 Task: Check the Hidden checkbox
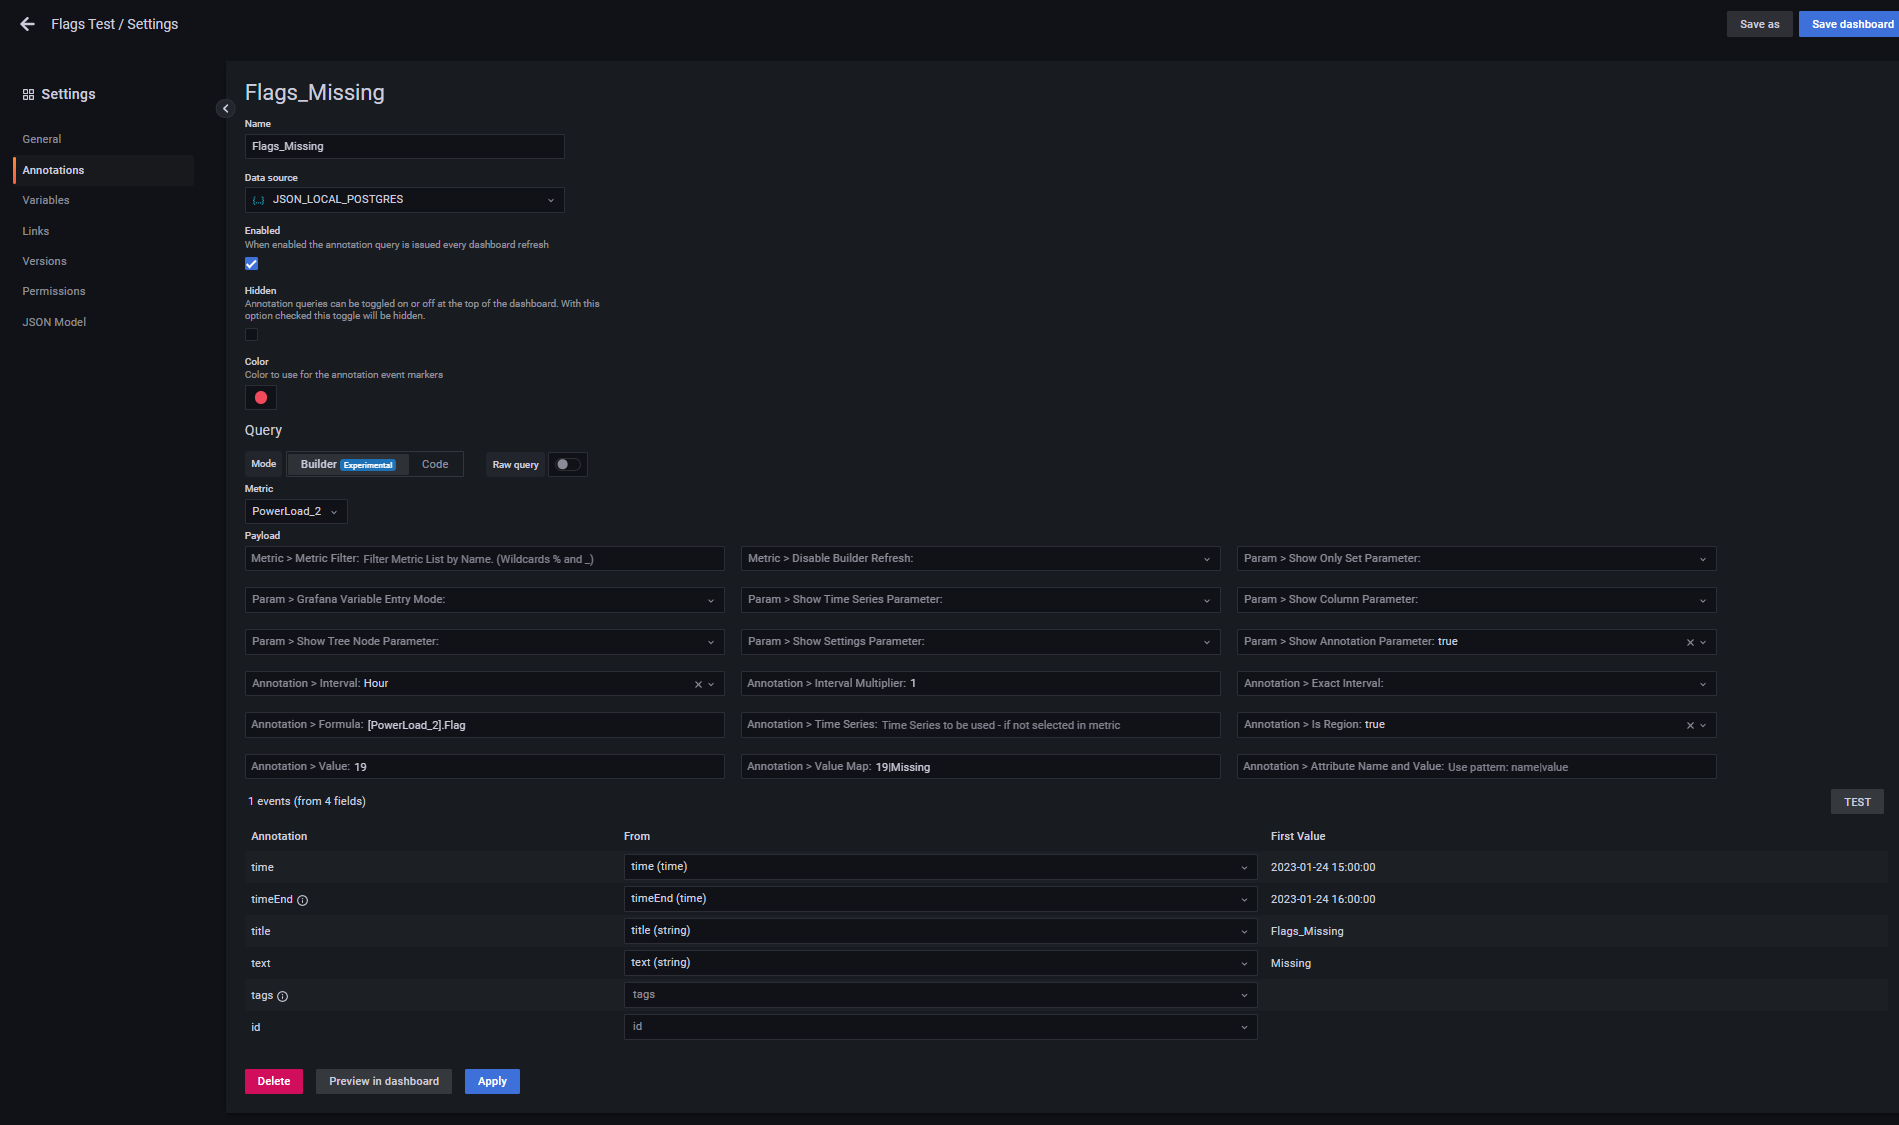(x=251, y=335)
